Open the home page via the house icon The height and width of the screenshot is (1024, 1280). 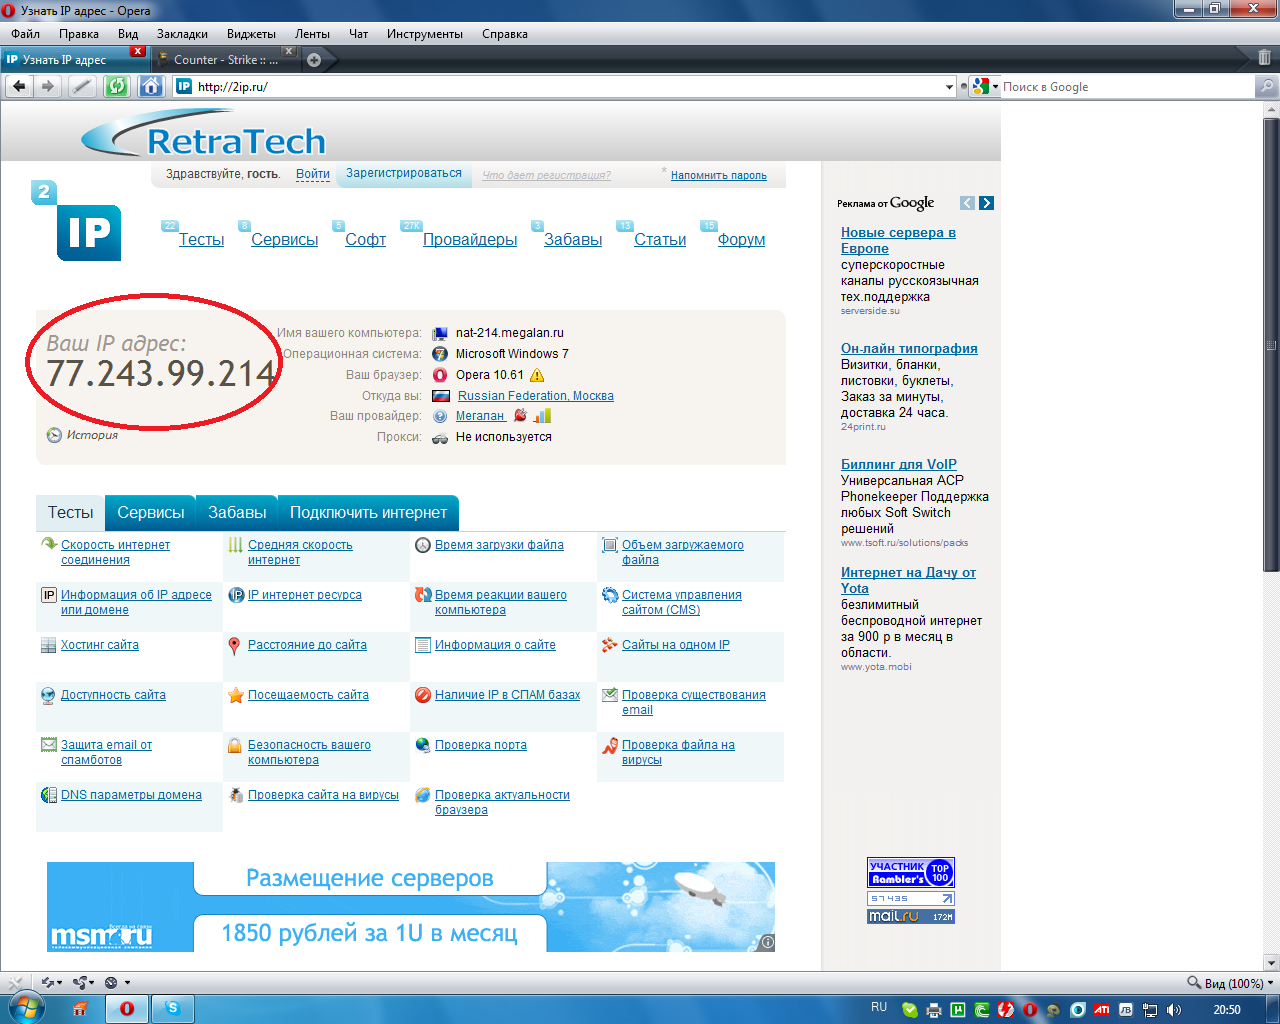tap(151, 86)
